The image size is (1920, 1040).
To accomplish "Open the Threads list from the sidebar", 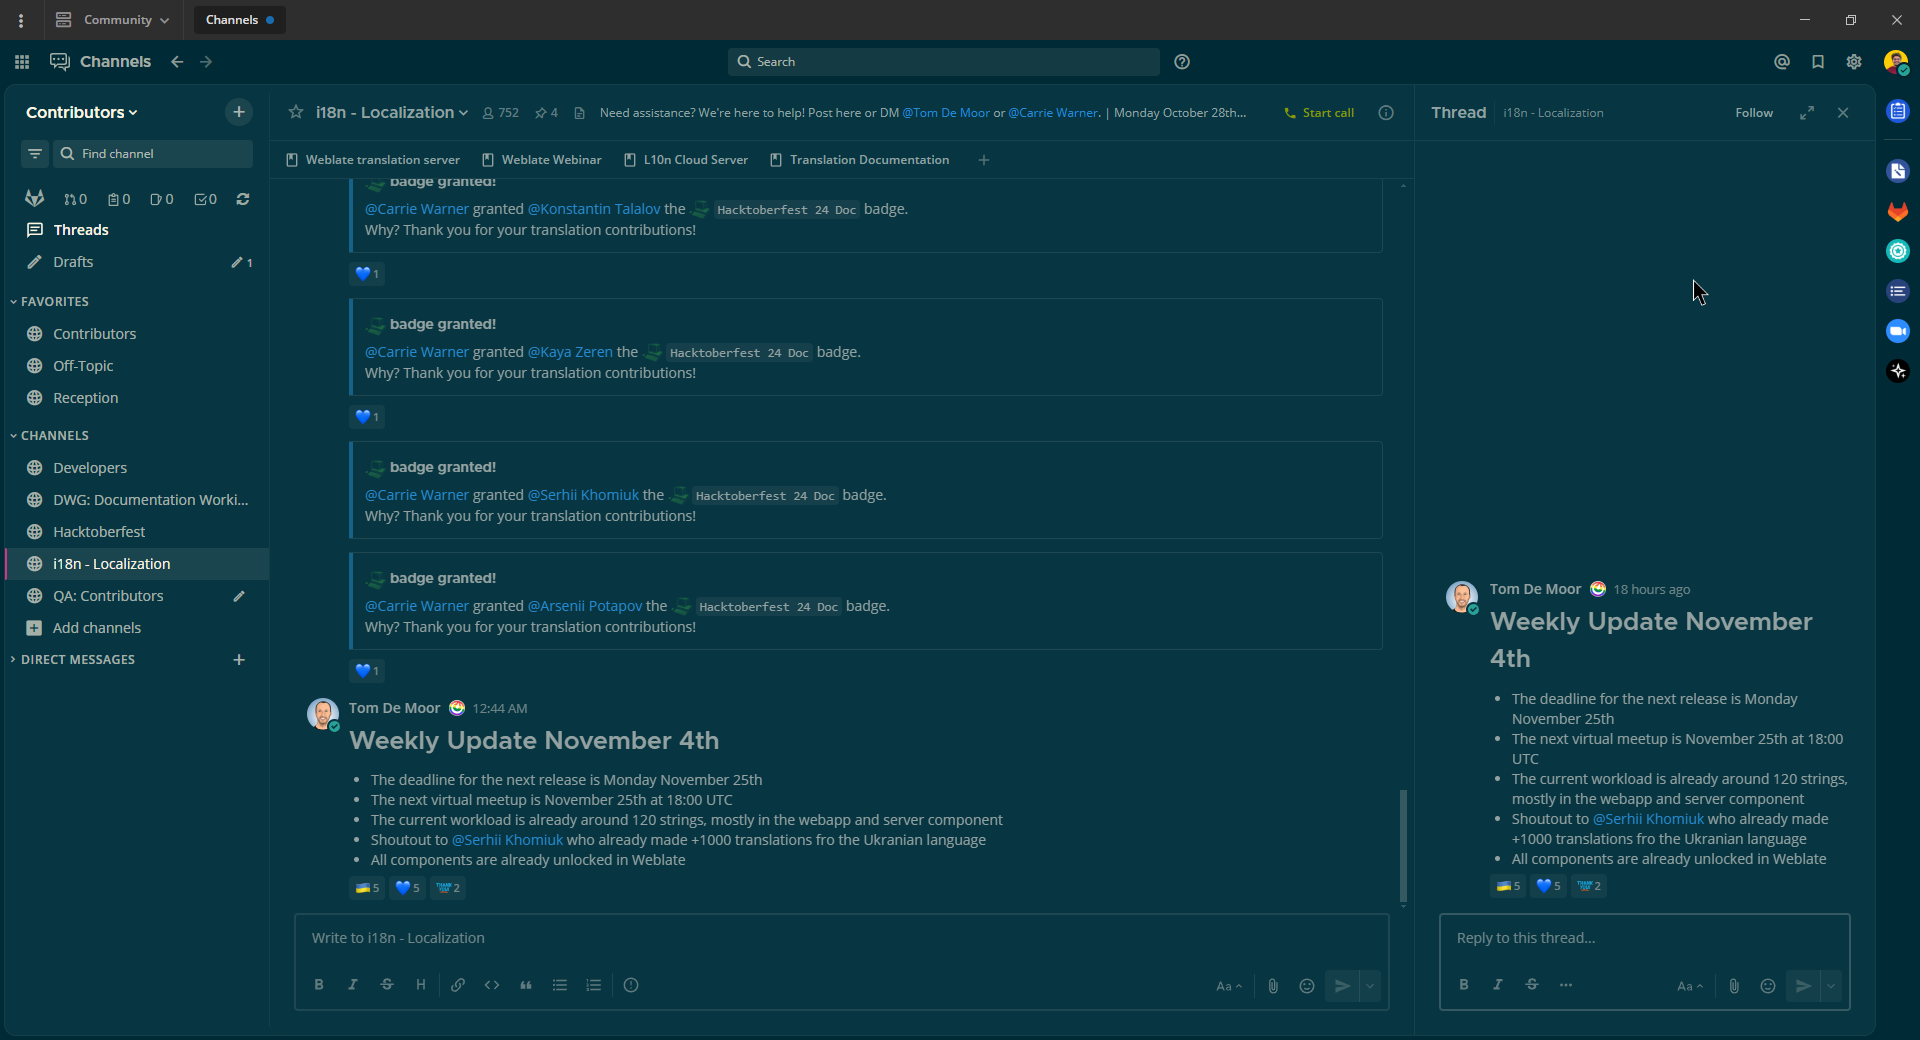I will pos(80,229).
